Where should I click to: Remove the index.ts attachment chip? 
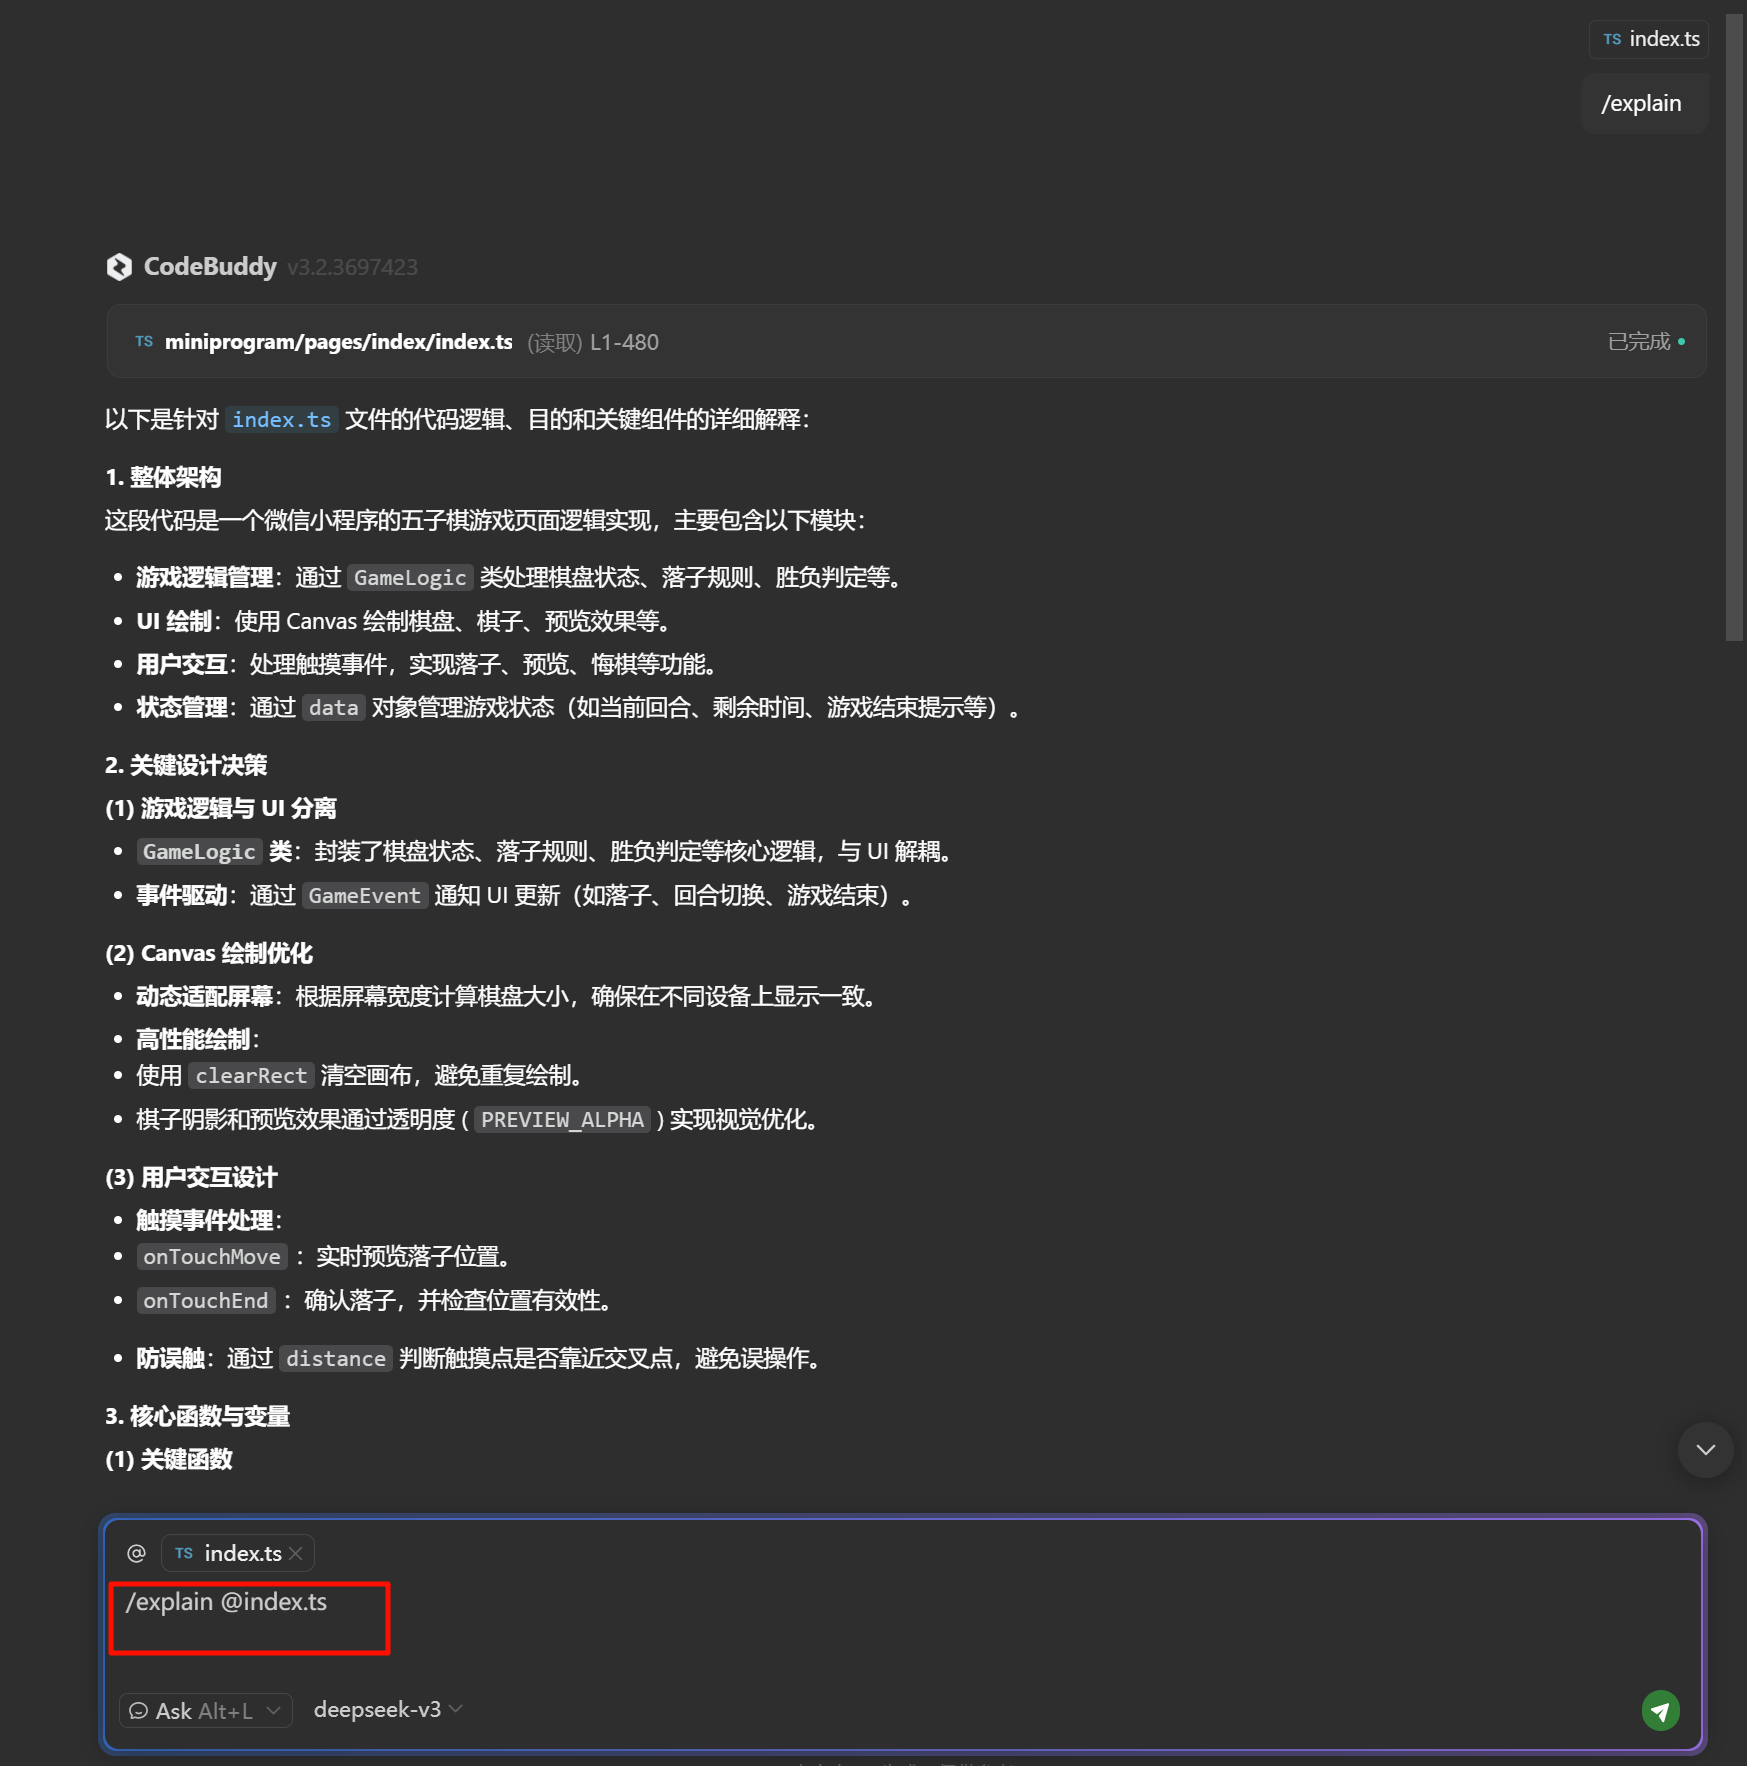pyautogui.click(x=296, y=1553)
